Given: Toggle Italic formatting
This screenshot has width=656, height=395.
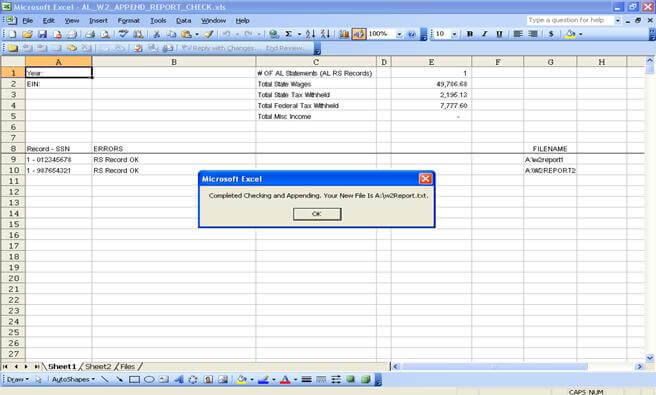Looking at the screenshot, I should [x=484, y=34].
